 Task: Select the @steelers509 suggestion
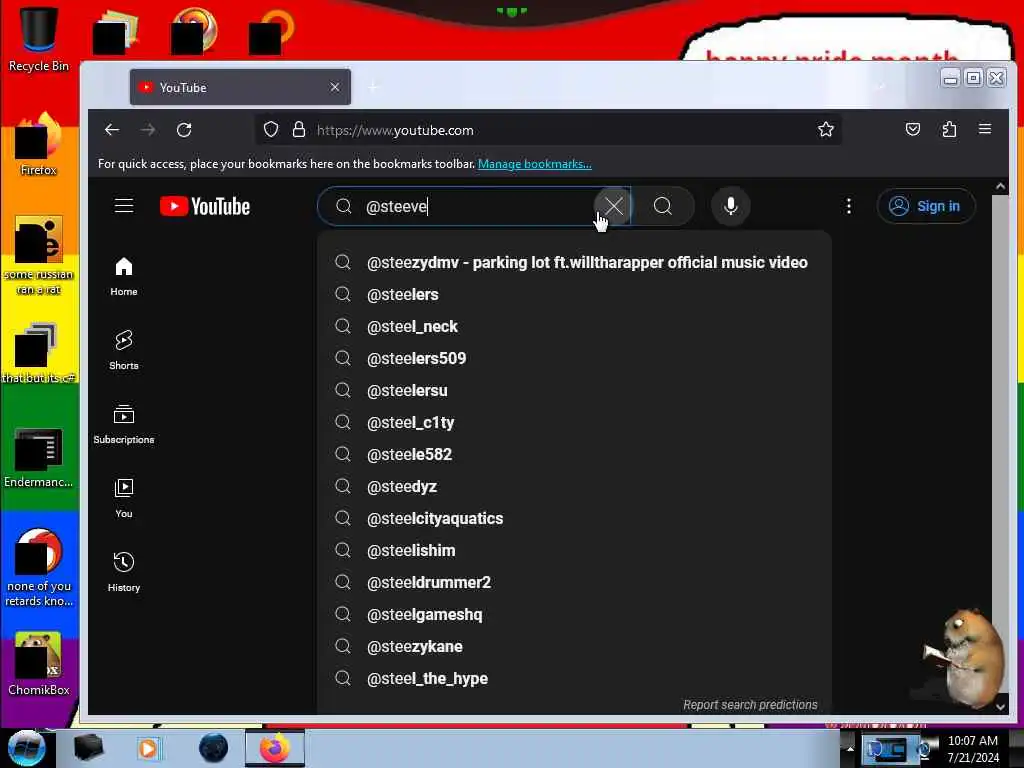574,359
